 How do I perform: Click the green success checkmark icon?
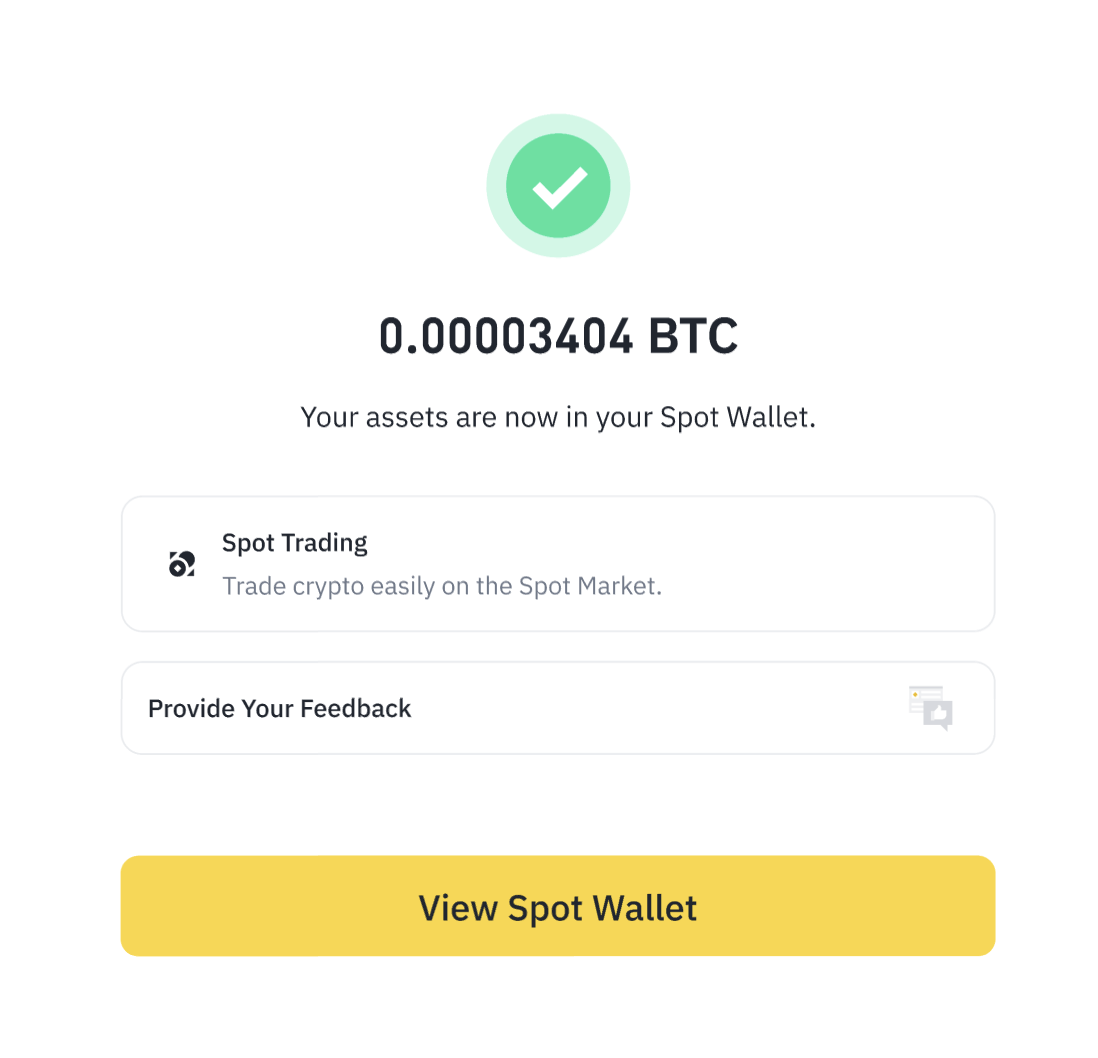558,186
